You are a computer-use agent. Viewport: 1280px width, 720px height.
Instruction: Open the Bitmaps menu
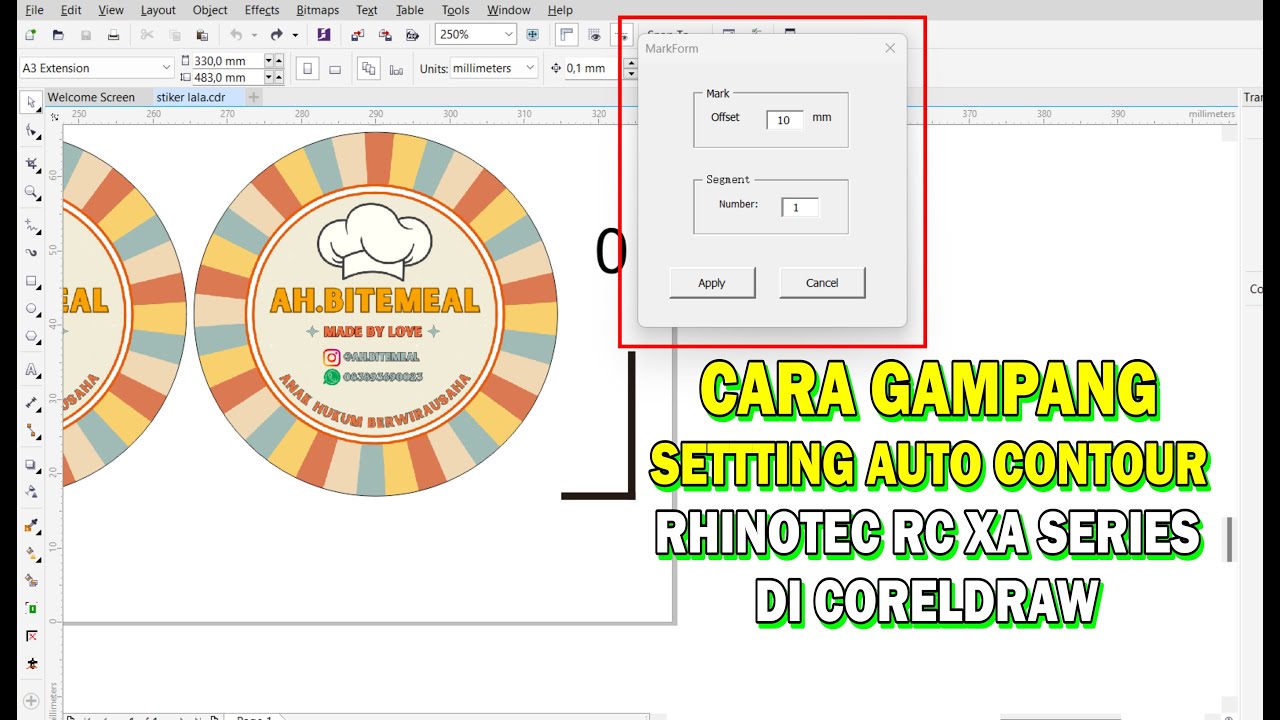318,10
